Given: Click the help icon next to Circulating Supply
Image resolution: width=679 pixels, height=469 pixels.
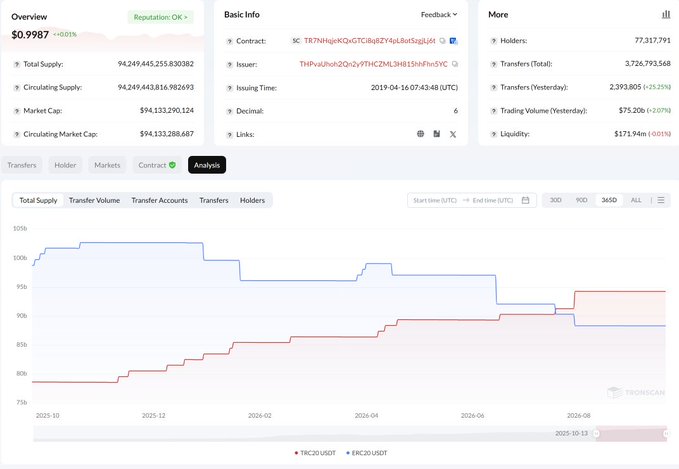Looking at the screenshot, I should [x=16, y=88].
